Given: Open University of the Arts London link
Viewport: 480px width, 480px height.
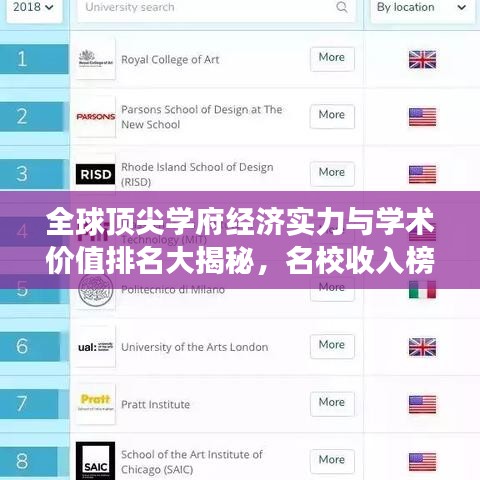Looking at the screenshot, I should point(195,347).
